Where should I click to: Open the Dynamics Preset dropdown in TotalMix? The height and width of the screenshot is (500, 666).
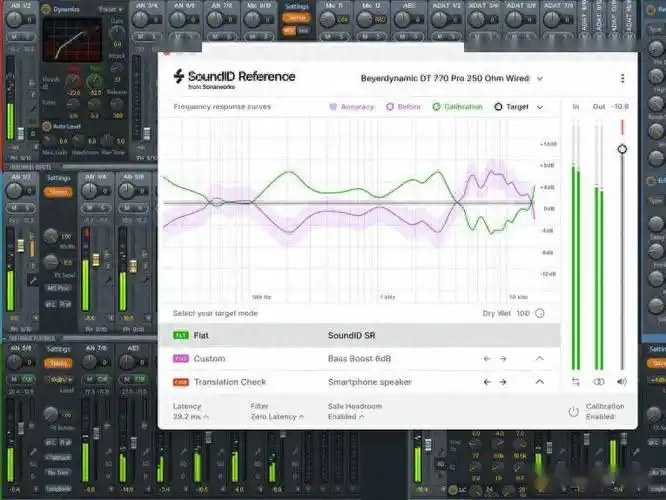coord(110,9)
